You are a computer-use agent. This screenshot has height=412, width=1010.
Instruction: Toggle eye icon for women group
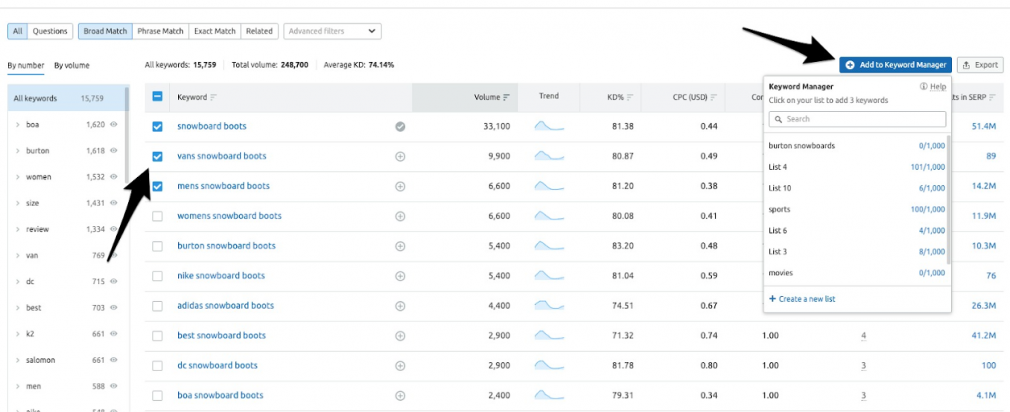[113, 177]
